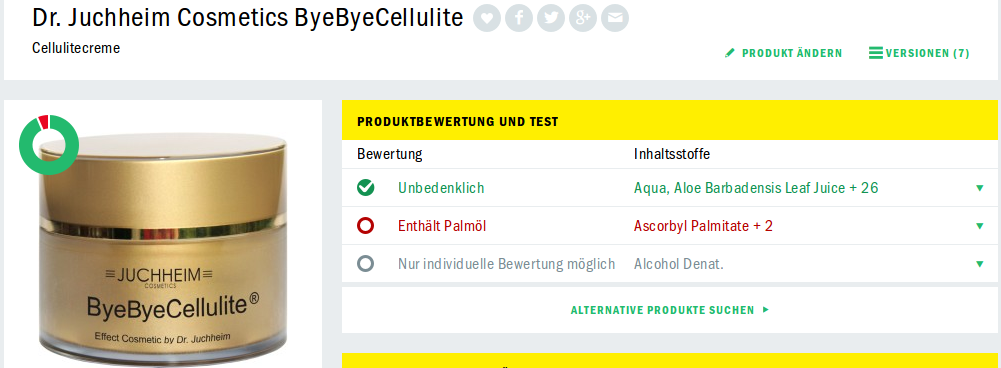Click the green checkmark Unbedenklich icon
This screenshot has width=1001, height=368.
[x=366, y=188]
